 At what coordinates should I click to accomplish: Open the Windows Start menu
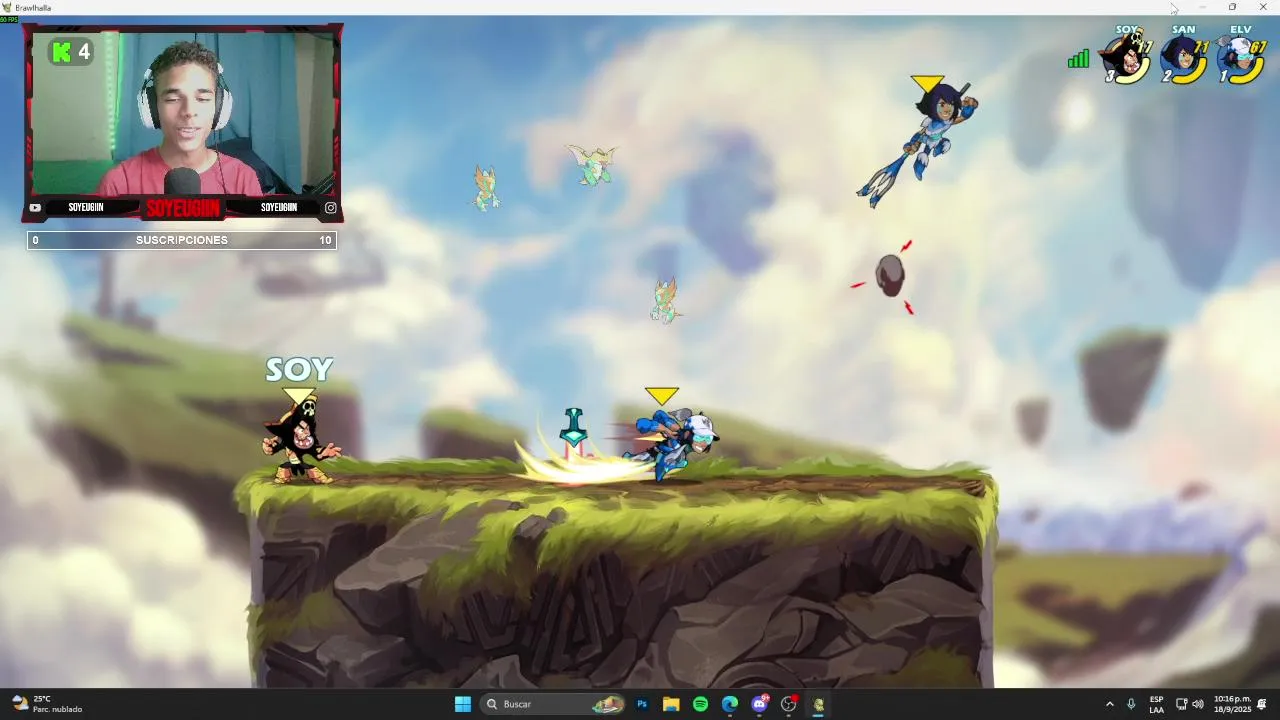click(463, 704)
